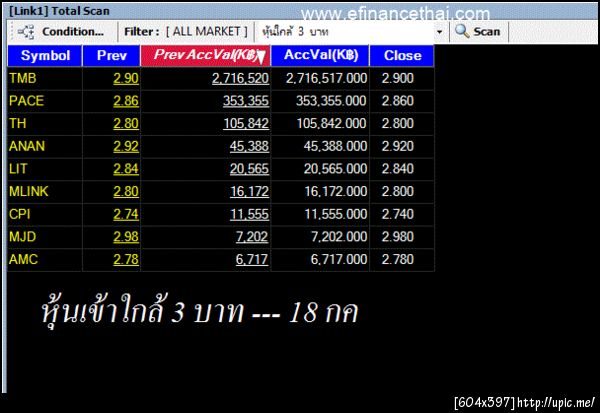The width and height of the screenshot is (600, 413).
Task: Click AMC prev price 2.78
Action: (126, 259)
